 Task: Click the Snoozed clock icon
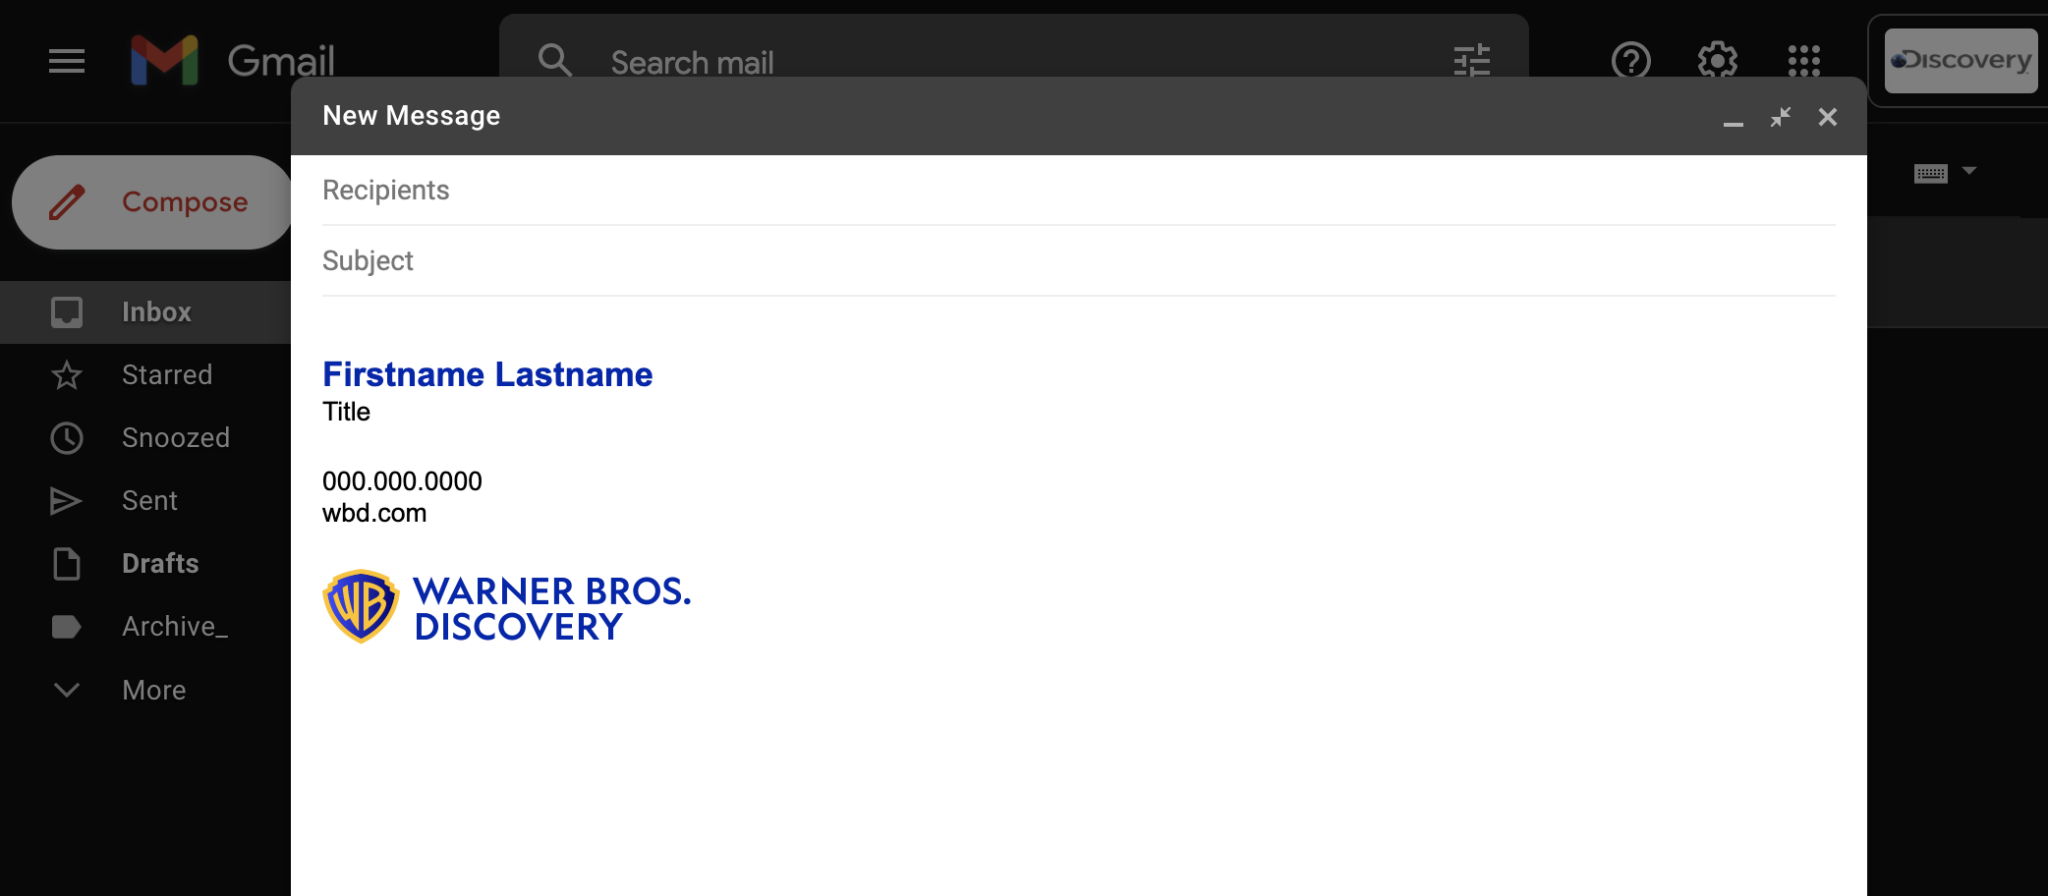pos(66,438)
